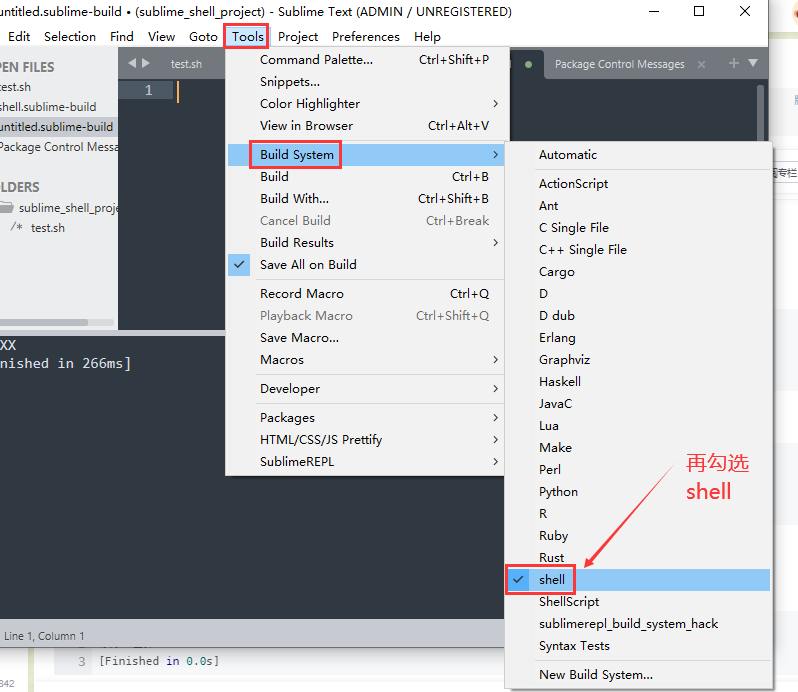Select Cargo build system
Screen dimensions: 798x692
pos(638,272)
